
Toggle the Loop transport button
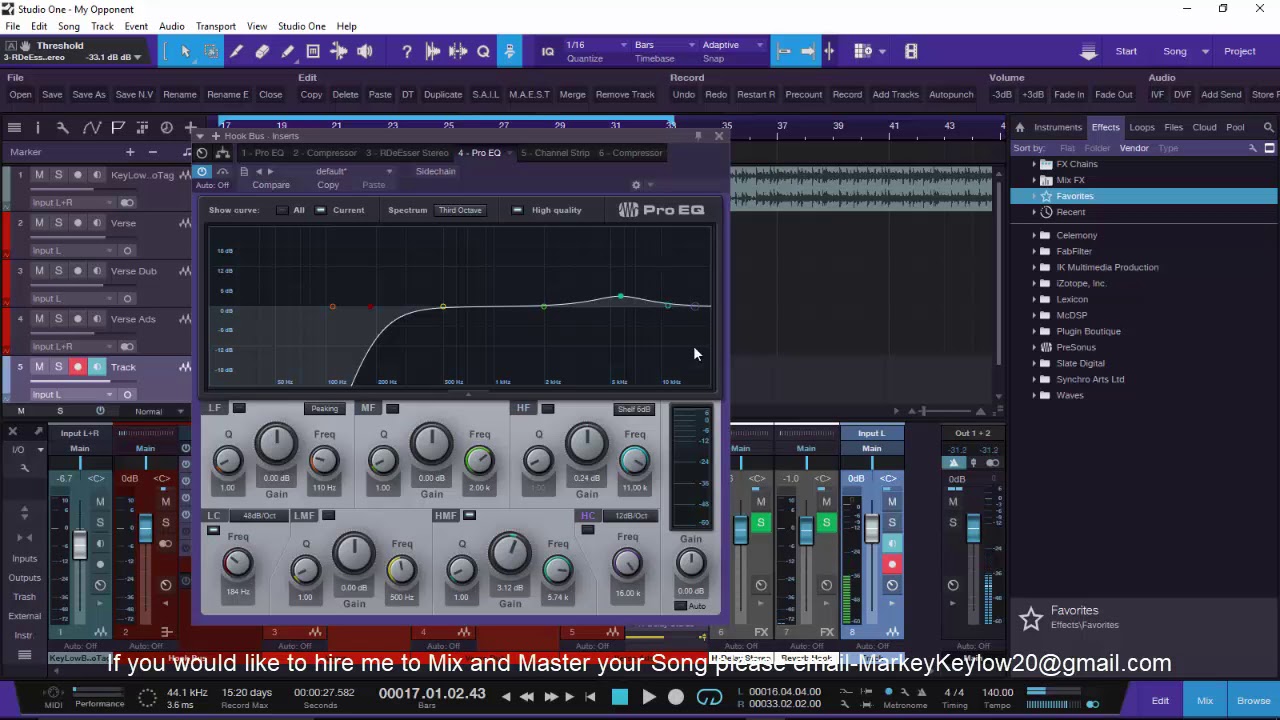tap(709, 697)
